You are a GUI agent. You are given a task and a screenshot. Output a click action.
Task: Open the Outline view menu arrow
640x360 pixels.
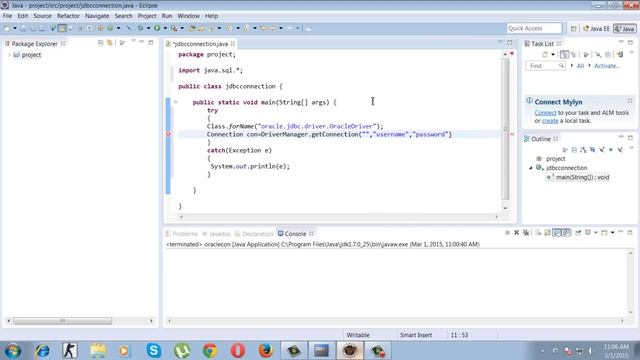[x=631, y=148]
